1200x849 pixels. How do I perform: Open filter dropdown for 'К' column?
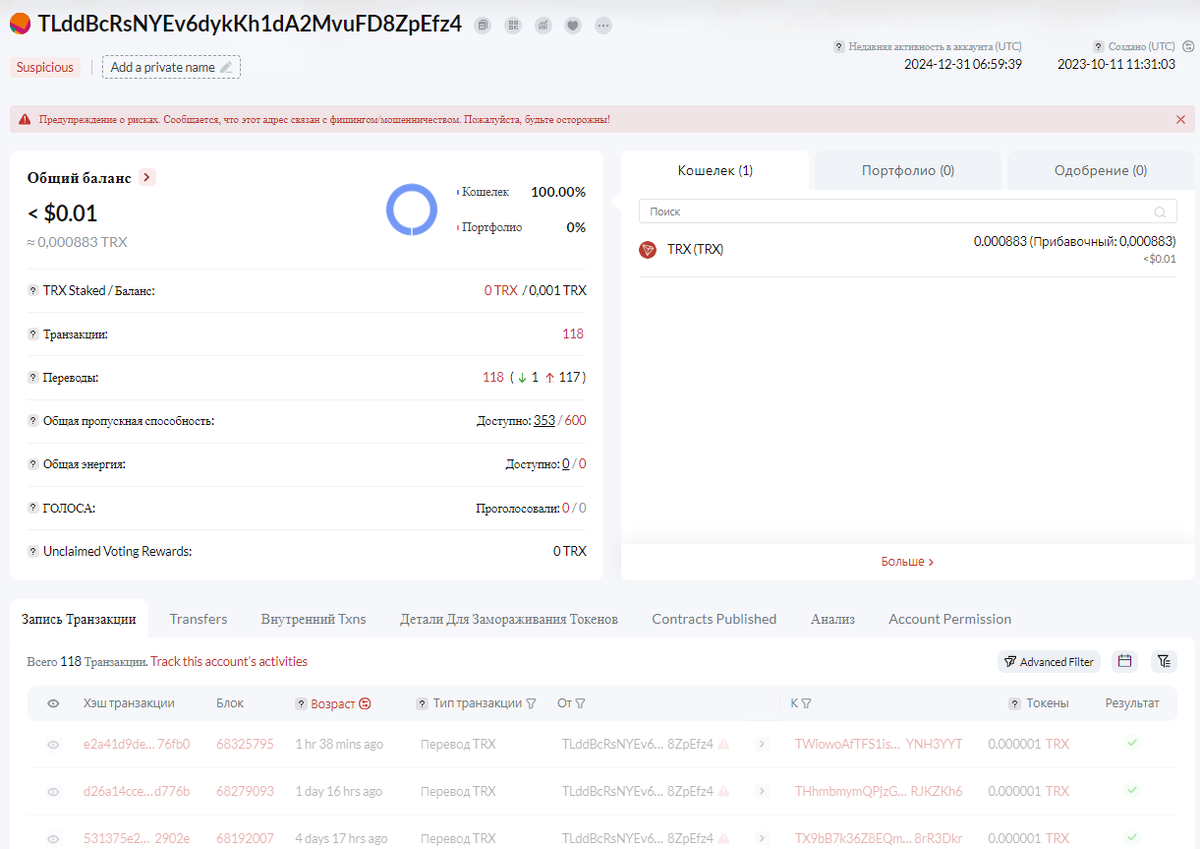point(806,704)
